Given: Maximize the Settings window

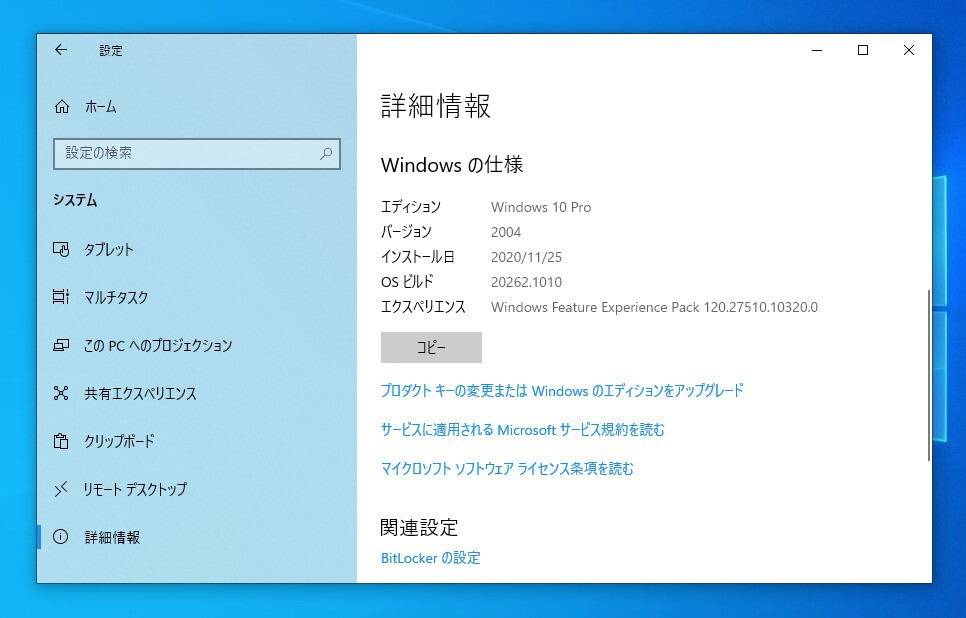Looking at the screenshot, I should point(863,50).
